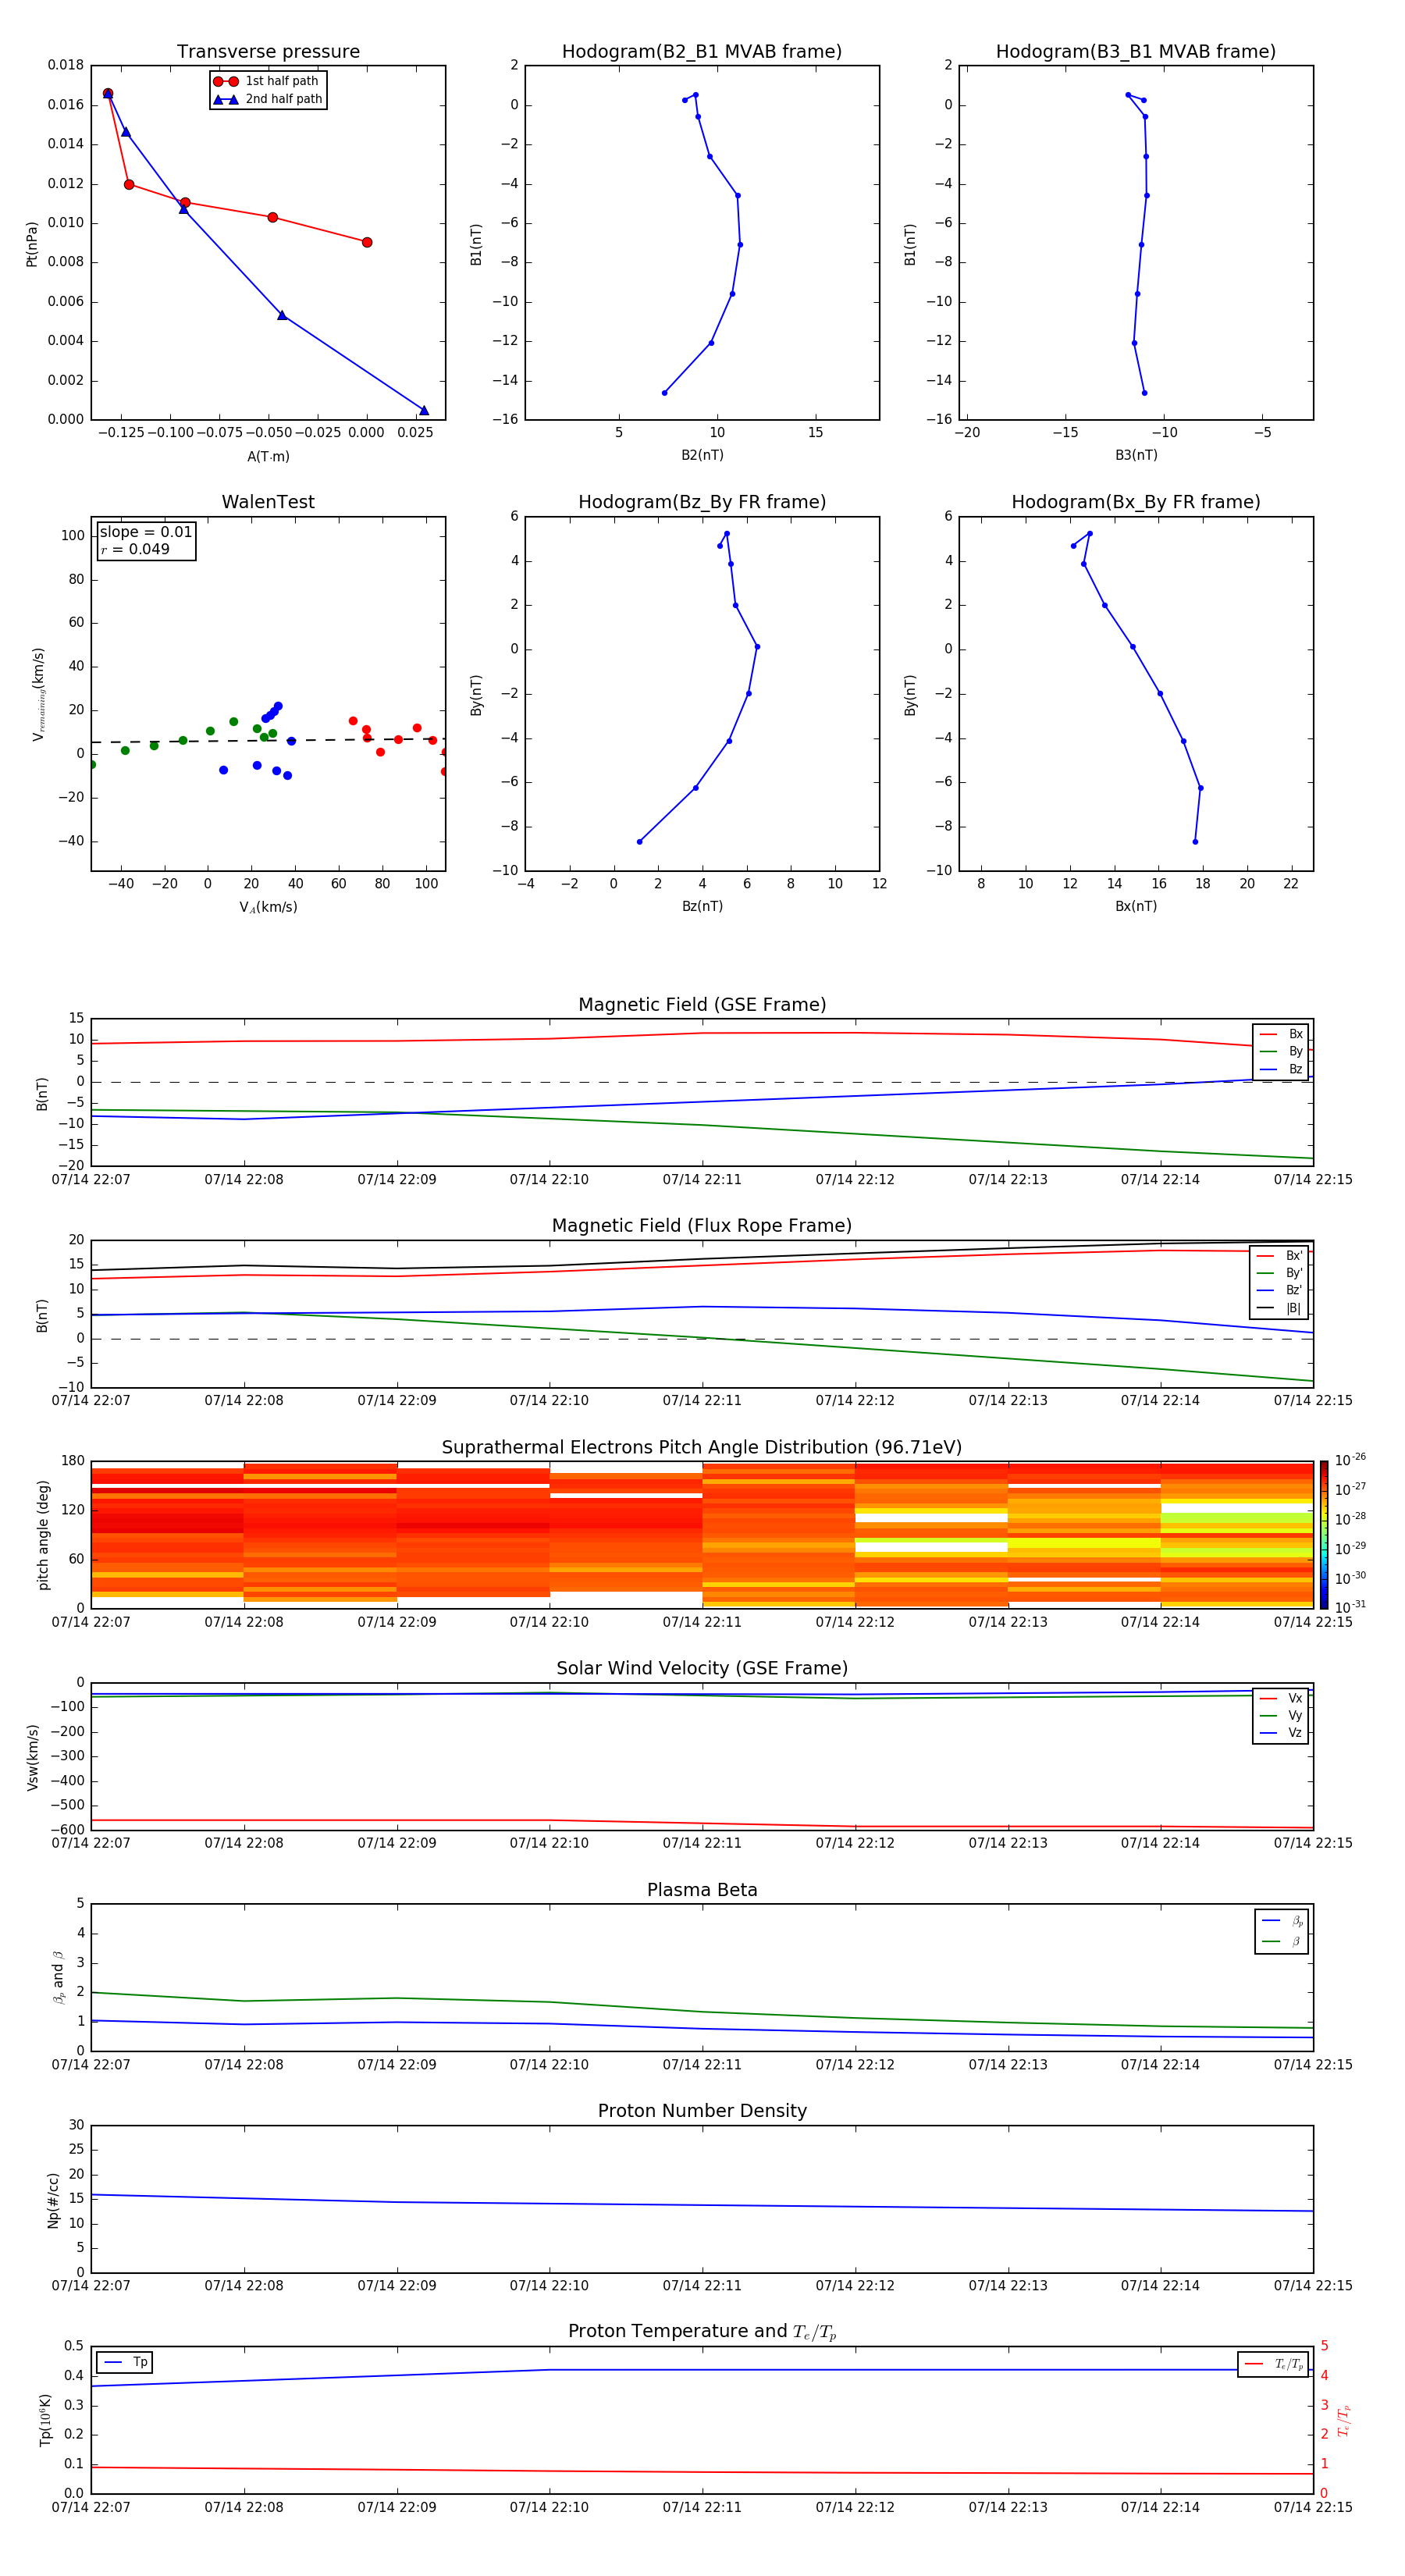This screenshot has height=2576, width=1405.
Task: Click 'Bx' in GSE magnetic field legend
Action: click(1295, 1034)
